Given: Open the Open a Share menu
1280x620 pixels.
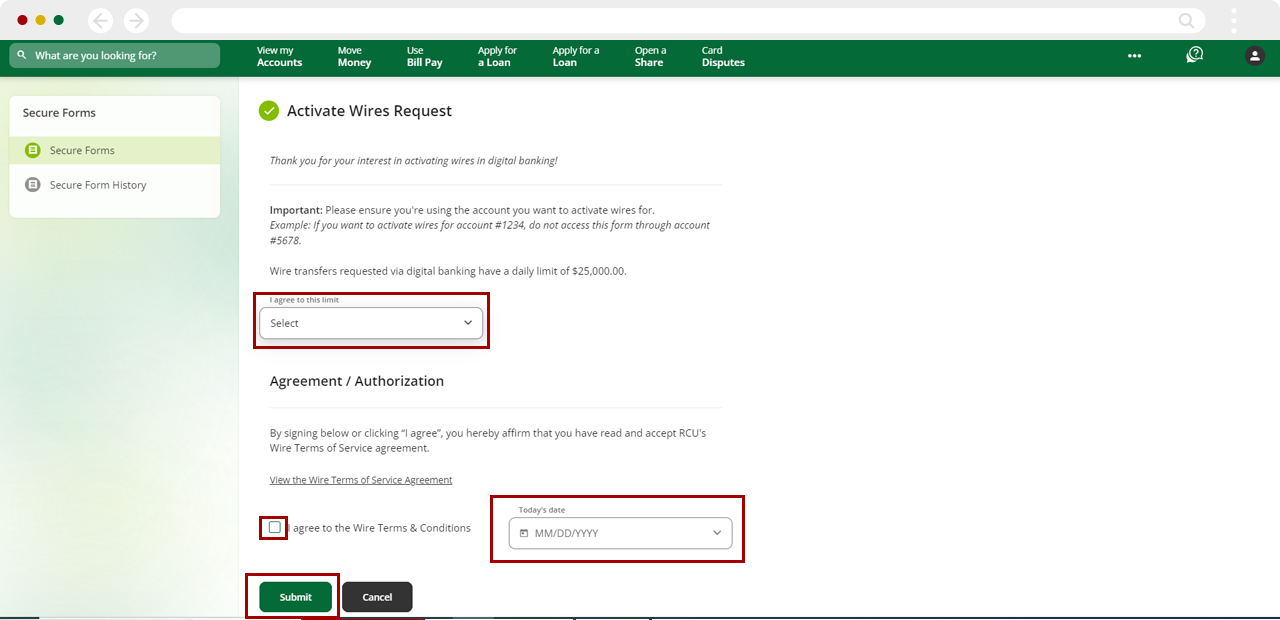Looking at the screenshot, I should 650,56.
